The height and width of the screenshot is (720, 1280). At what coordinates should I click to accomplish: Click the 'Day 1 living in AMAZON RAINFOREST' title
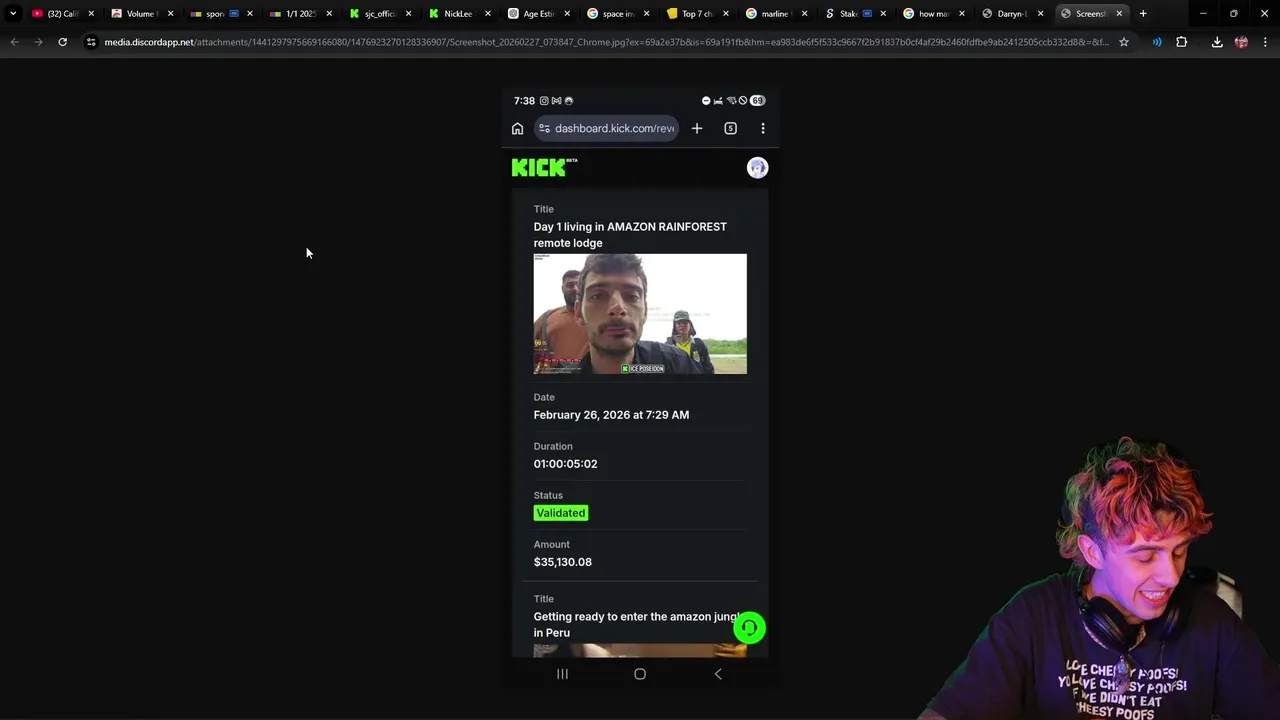[x=630, y=235]
